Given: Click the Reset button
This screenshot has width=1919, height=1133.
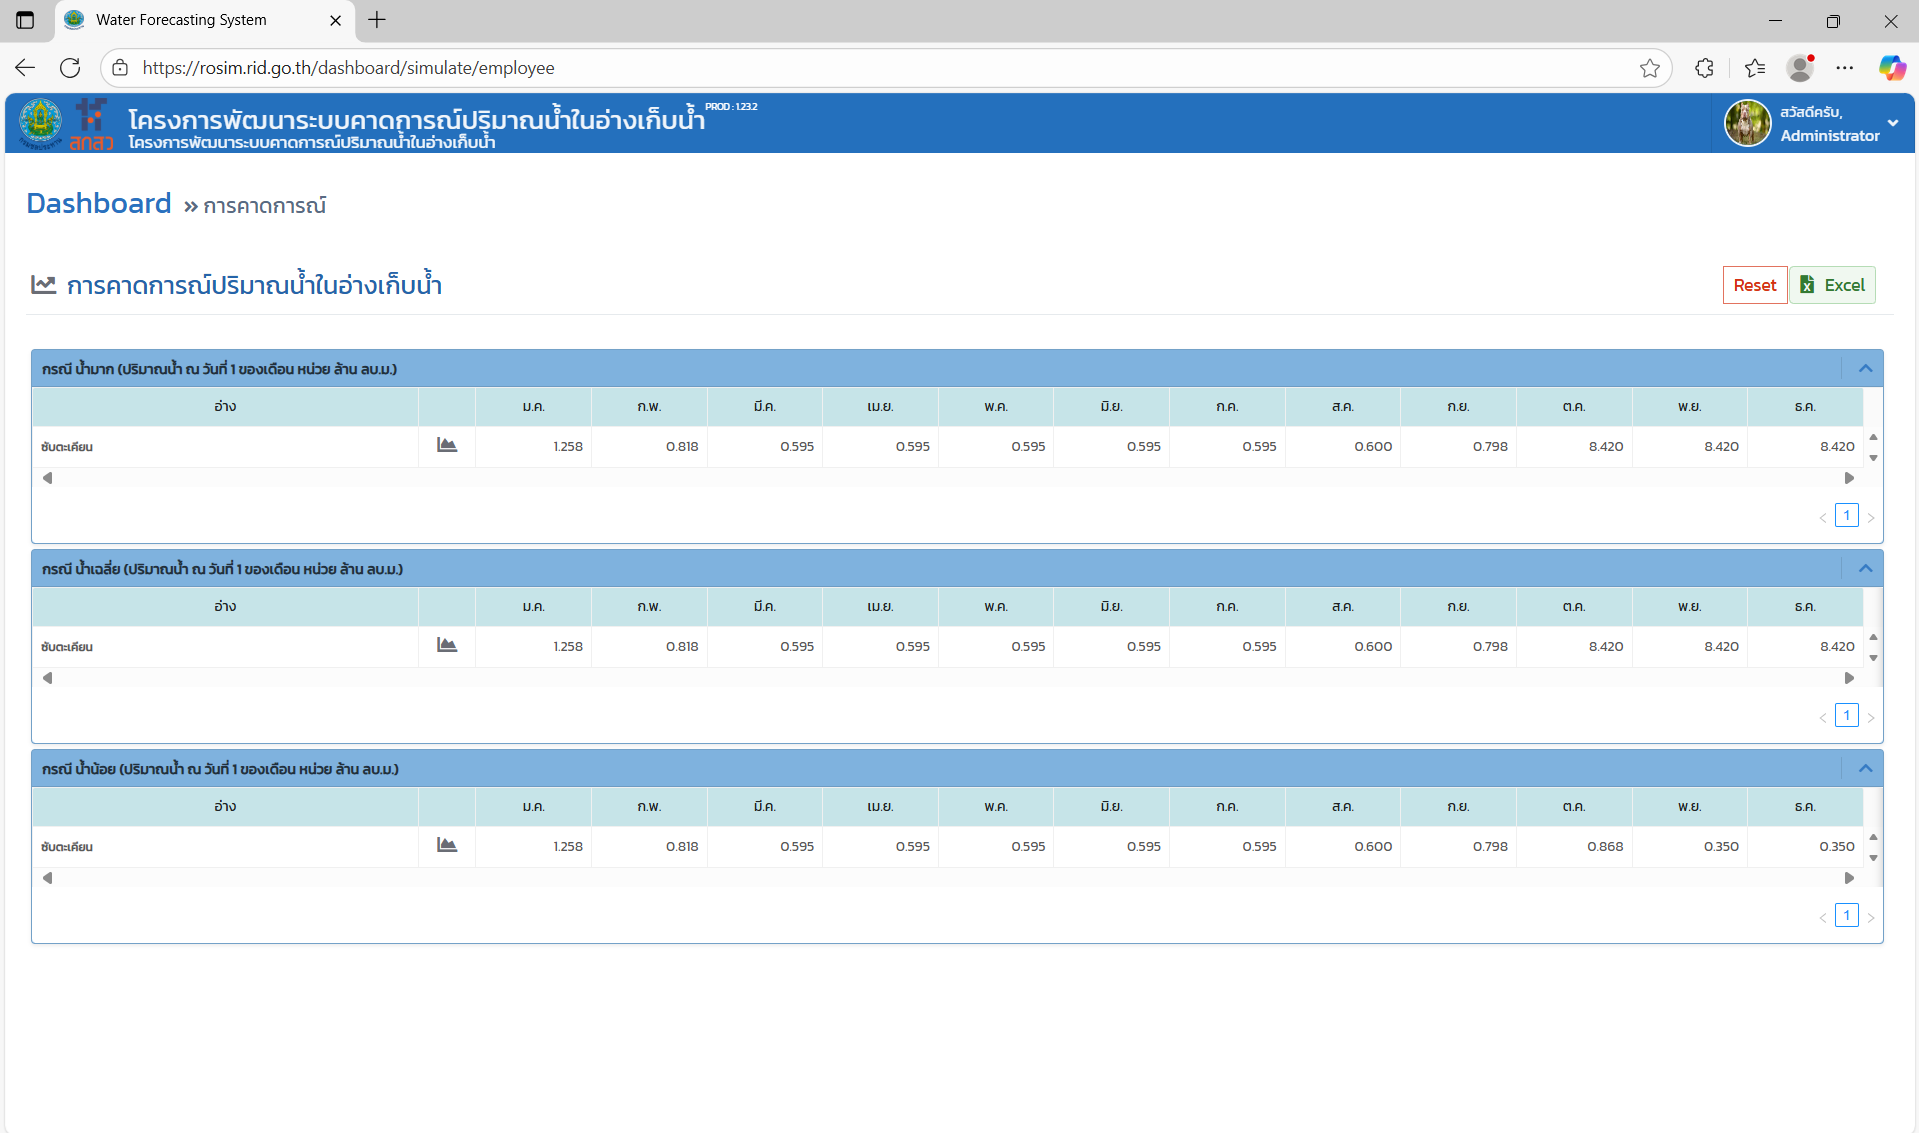Looking at the screenshot, I should pos(1754,285).
